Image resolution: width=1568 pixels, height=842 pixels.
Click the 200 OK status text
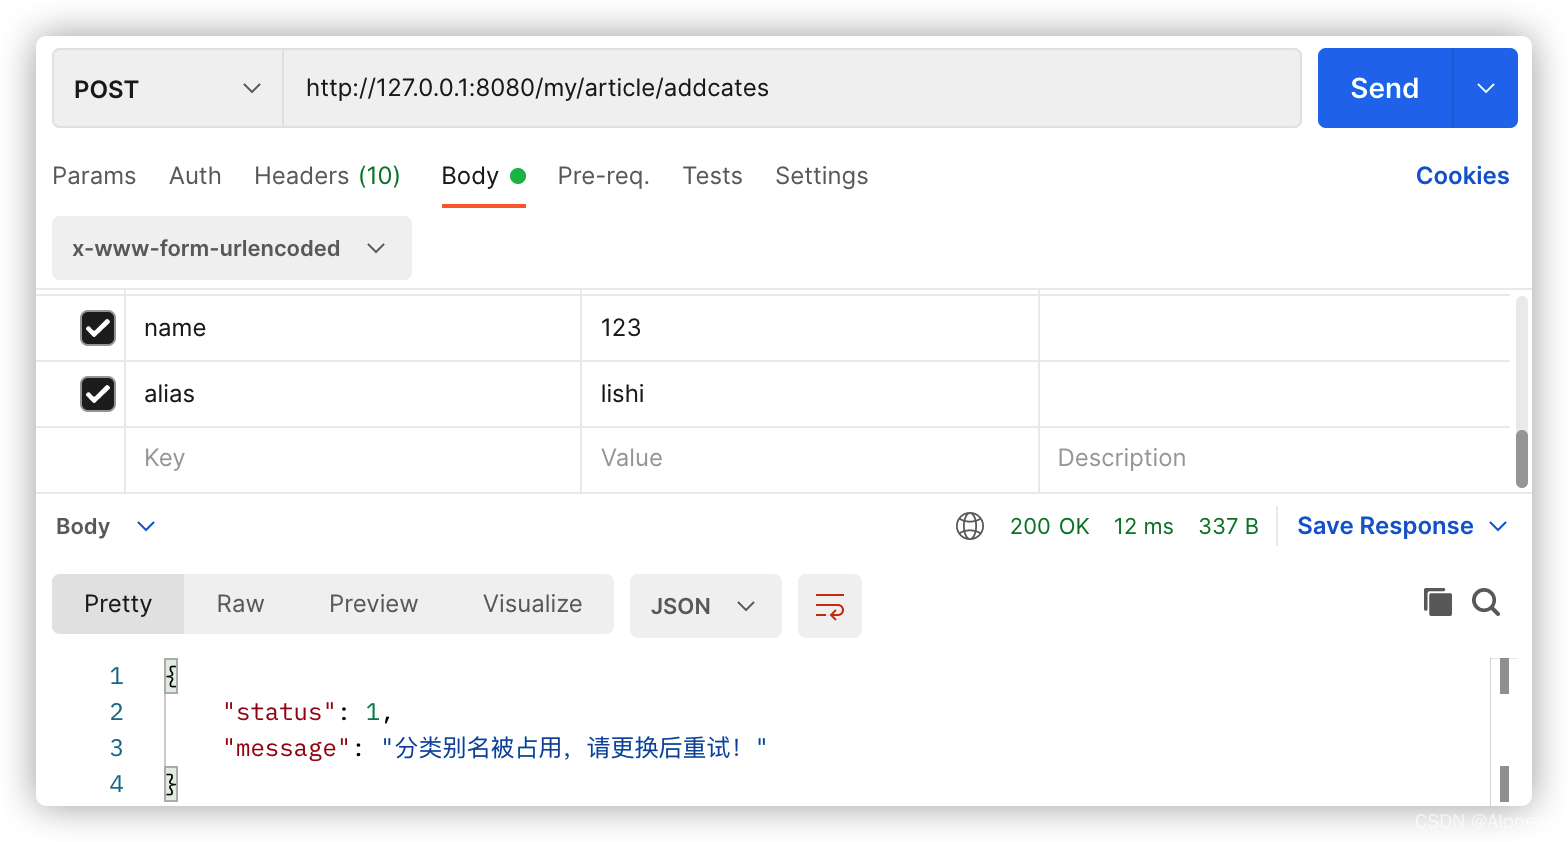pyautogui.click(x=1050, y=526)
